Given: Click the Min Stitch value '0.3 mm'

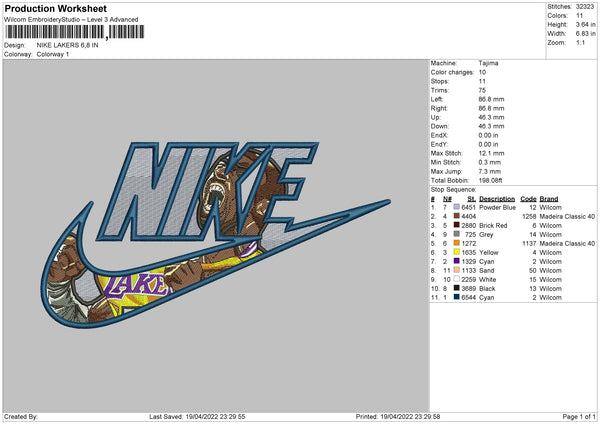Looking at the screenshot, I should click(489, 162).
